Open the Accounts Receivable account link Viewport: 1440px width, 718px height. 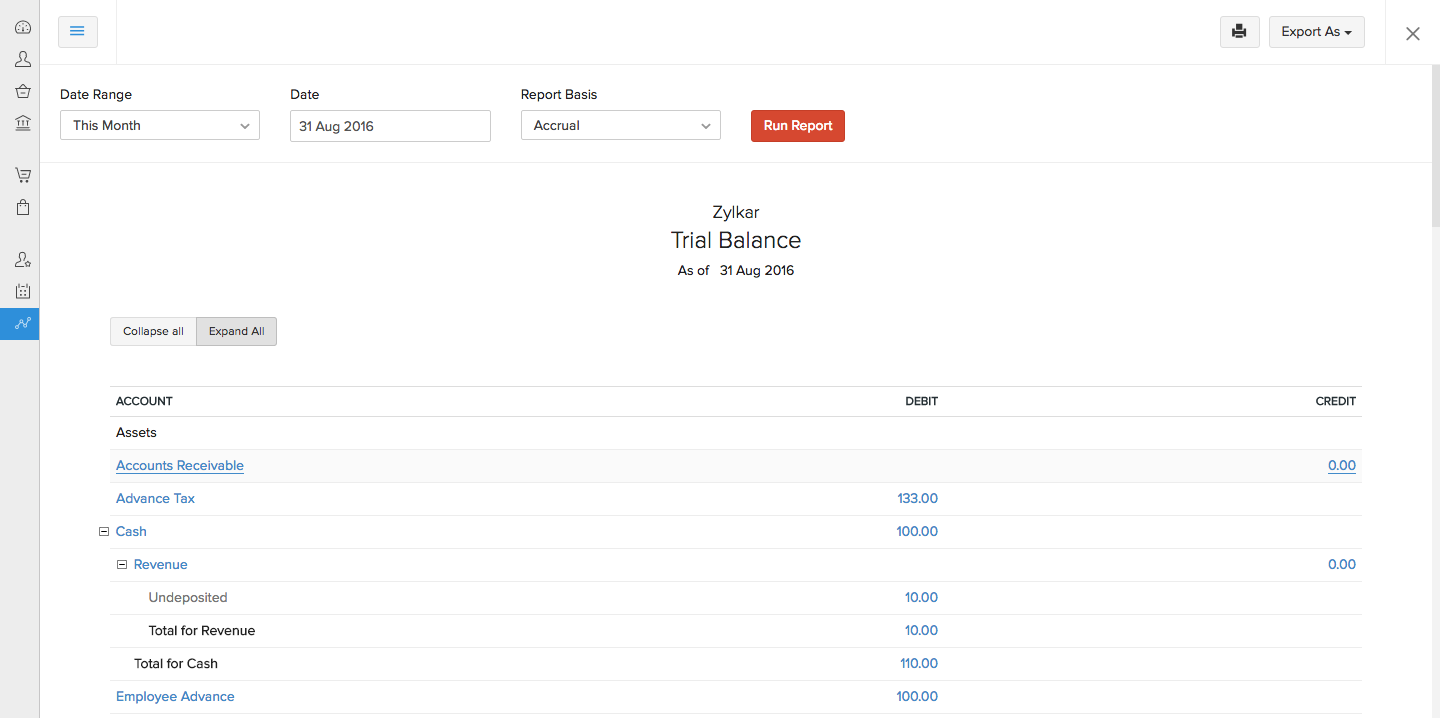tap(180, 466)
